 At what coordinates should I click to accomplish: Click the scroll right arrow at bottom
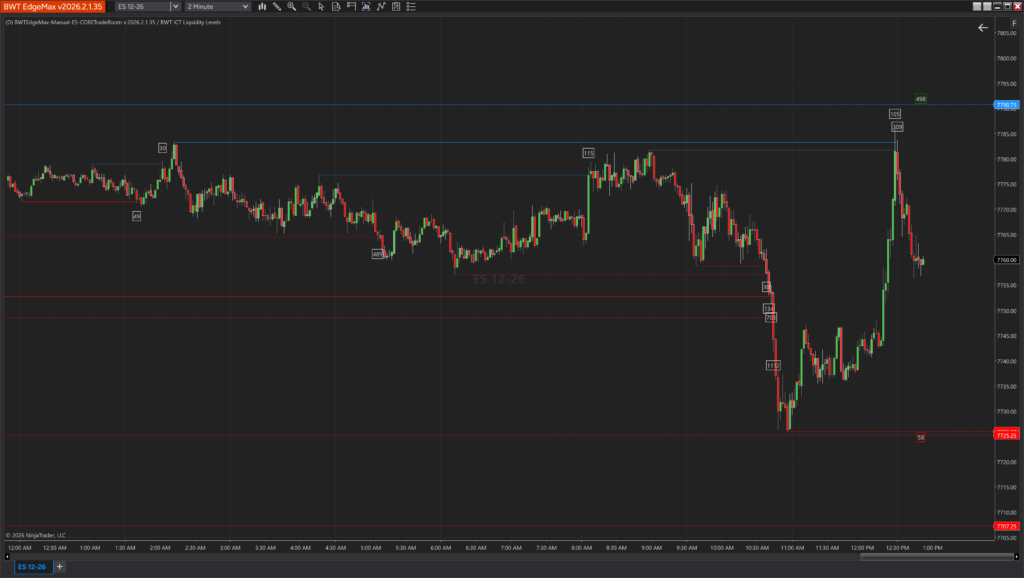point(1016,556)
